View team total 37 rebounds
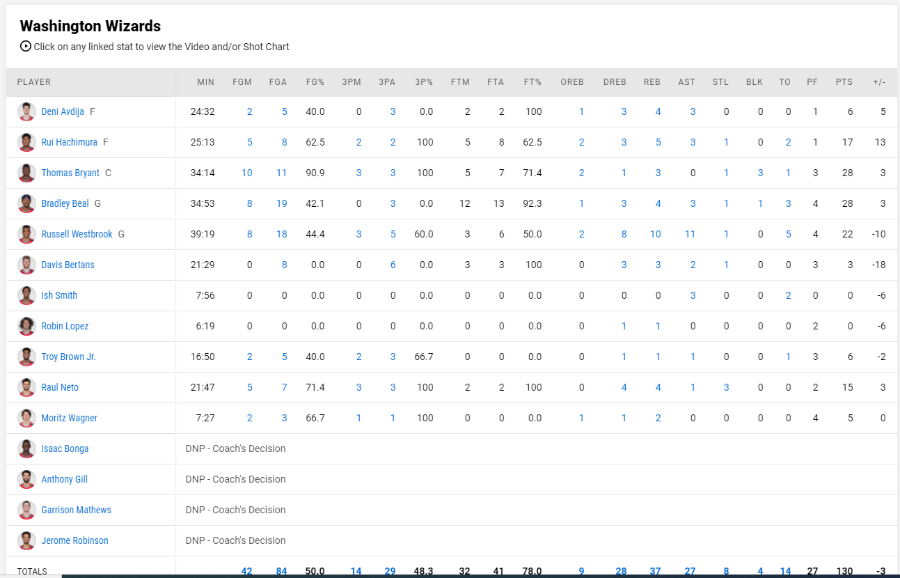 (x=655, y=571)
